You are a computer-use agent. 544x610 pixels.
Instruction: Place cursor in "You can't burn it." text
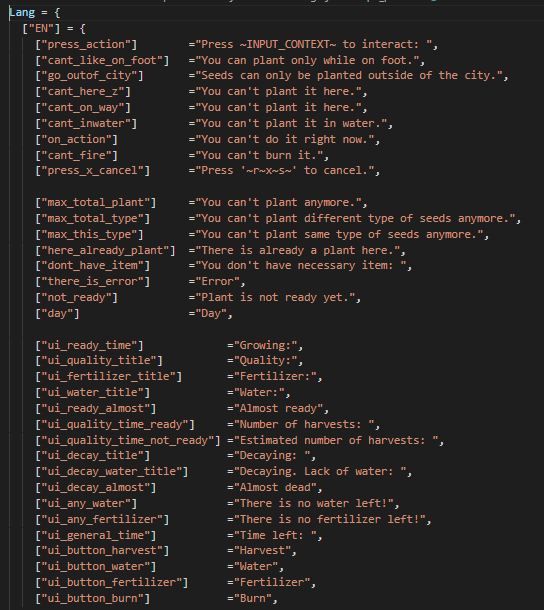coord(261,155)
